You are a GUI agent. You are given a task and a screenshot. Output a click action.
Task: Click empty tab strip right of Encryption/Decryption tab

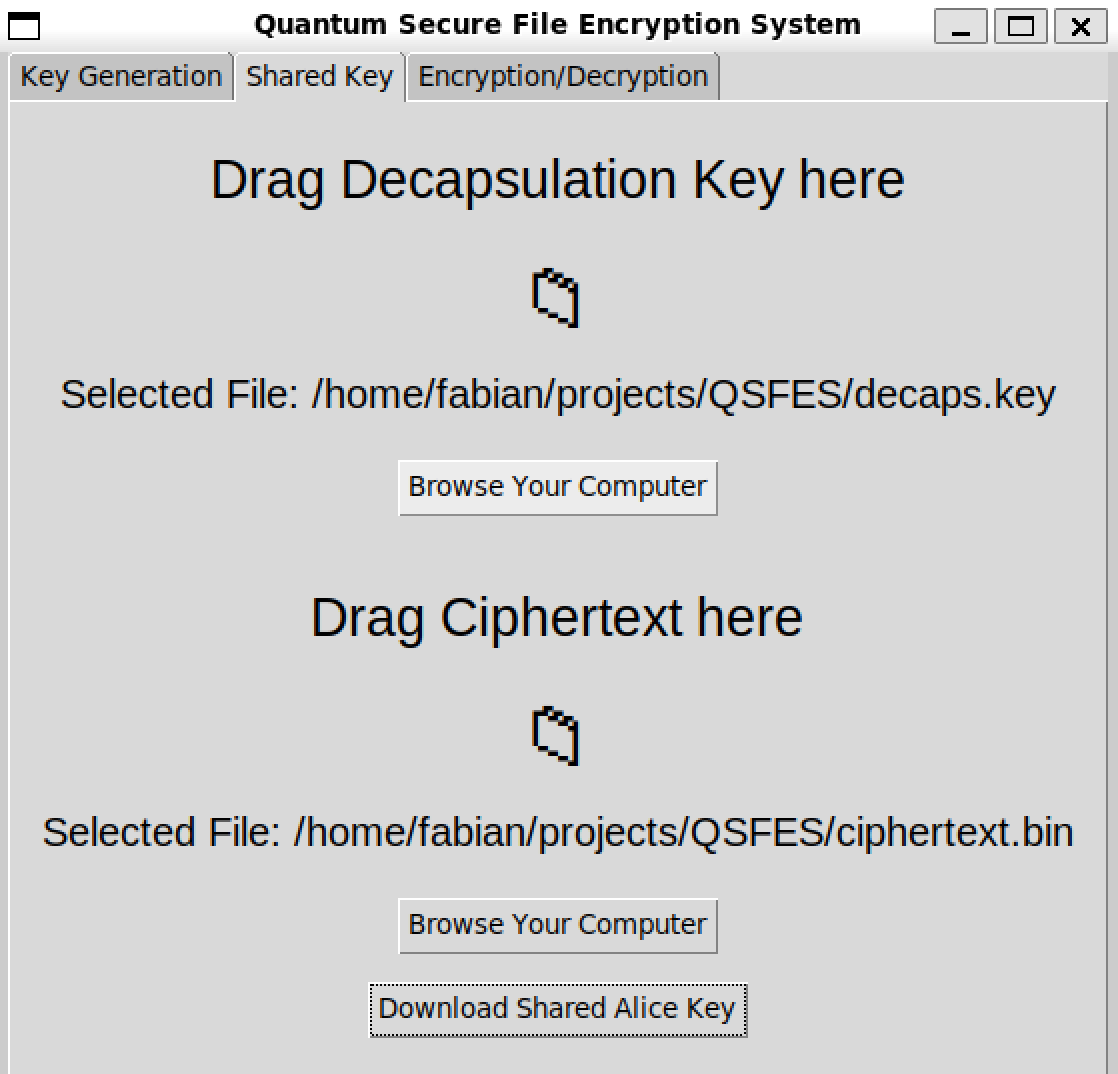[913, 77]
